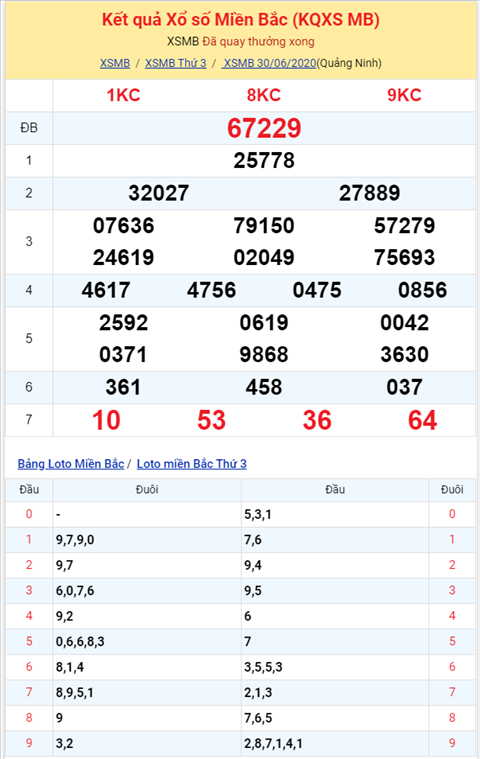The width and height of the screenshot is (480, 759).
Task: Click third prize number 07636
Action: [x=123, y=226]
